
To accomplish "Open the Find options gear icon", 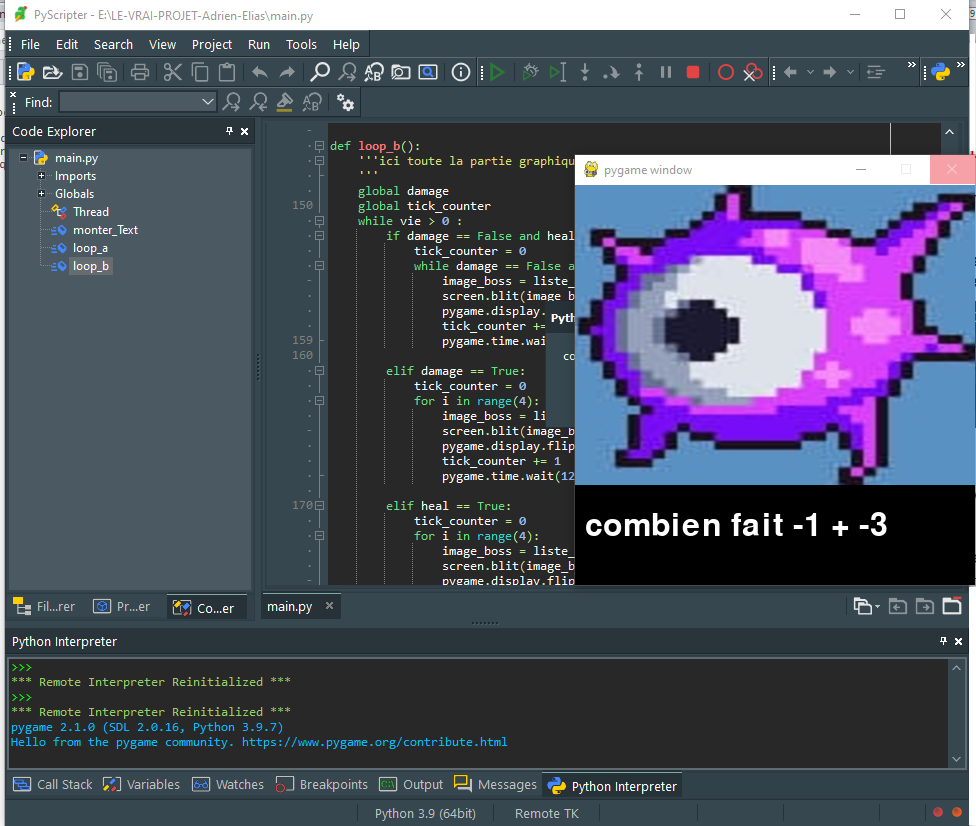I will [x=346, y=102].
